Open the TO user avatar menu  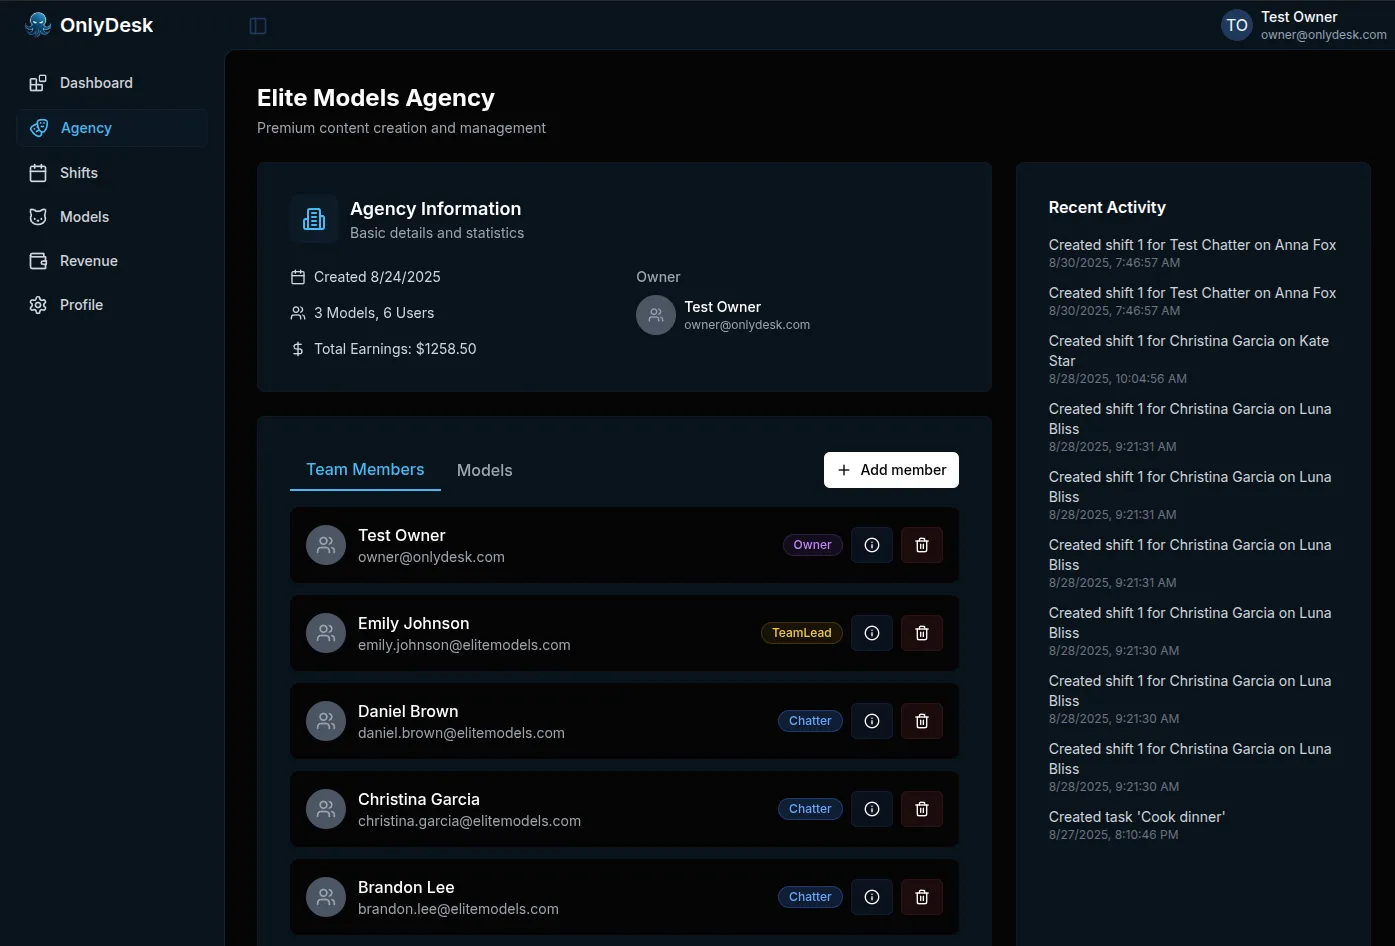coord(1237,26)
